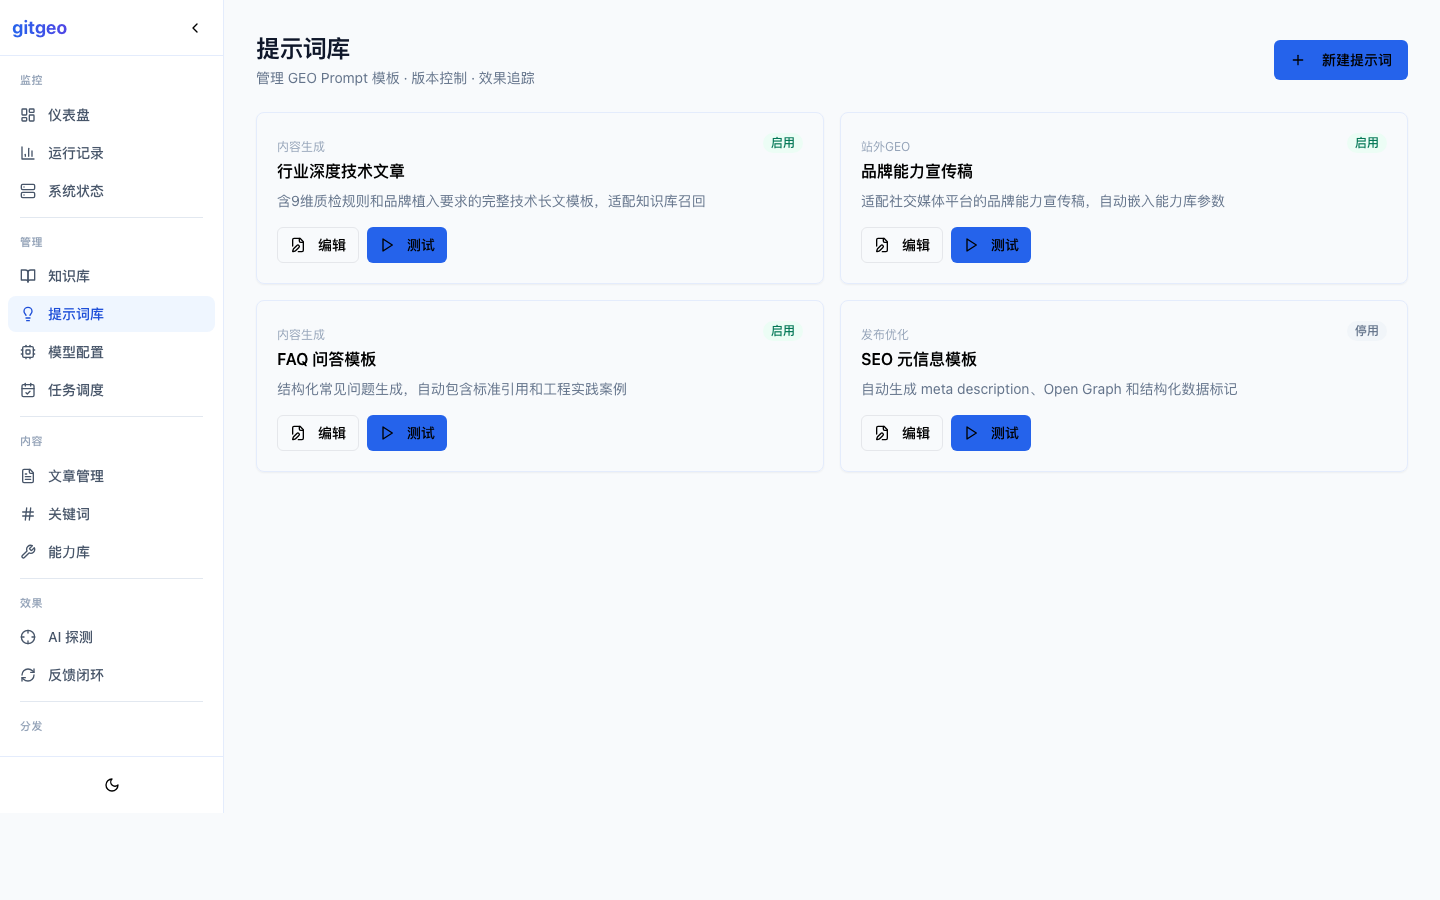Image resolution: width=1440 pixels, height=900 pixels.
Task: Click the AI 探测 target icon
Action: coord(28,637)
